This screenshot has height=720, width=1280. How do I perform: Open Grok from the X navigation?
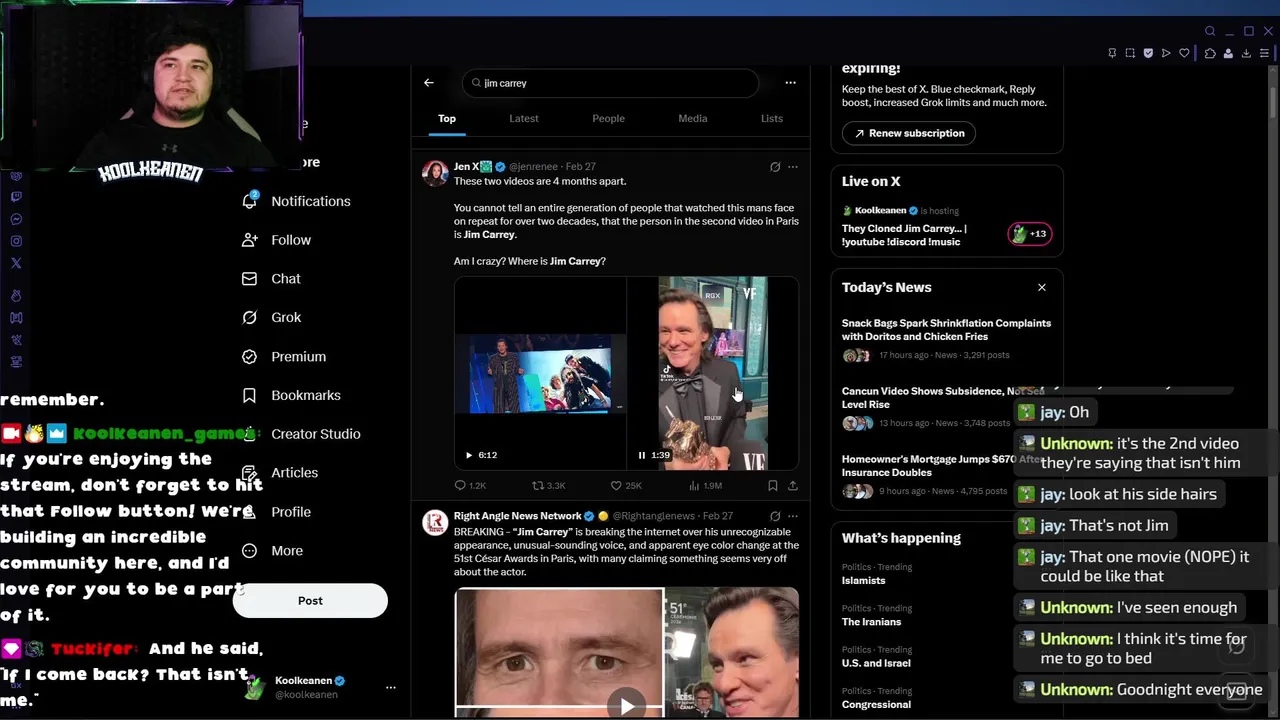[x=271, y=317]
